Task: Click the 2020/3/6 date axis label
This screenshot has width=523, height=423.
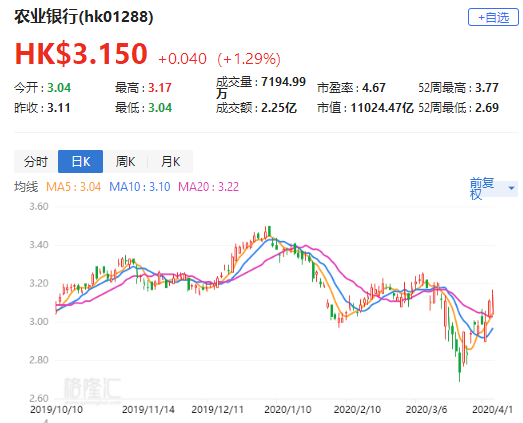Action: click(x=426, y=410)
